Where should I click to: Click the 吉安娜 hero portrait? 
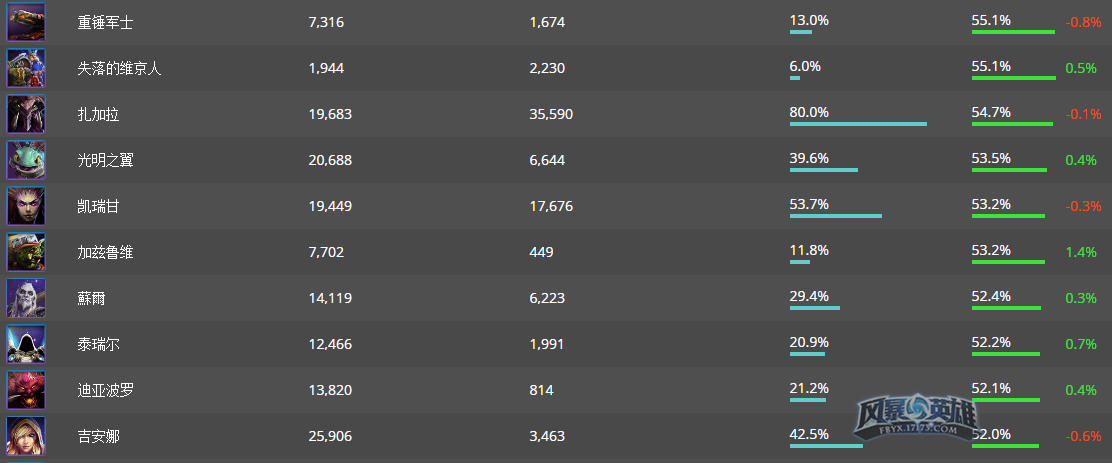[26, 436]
